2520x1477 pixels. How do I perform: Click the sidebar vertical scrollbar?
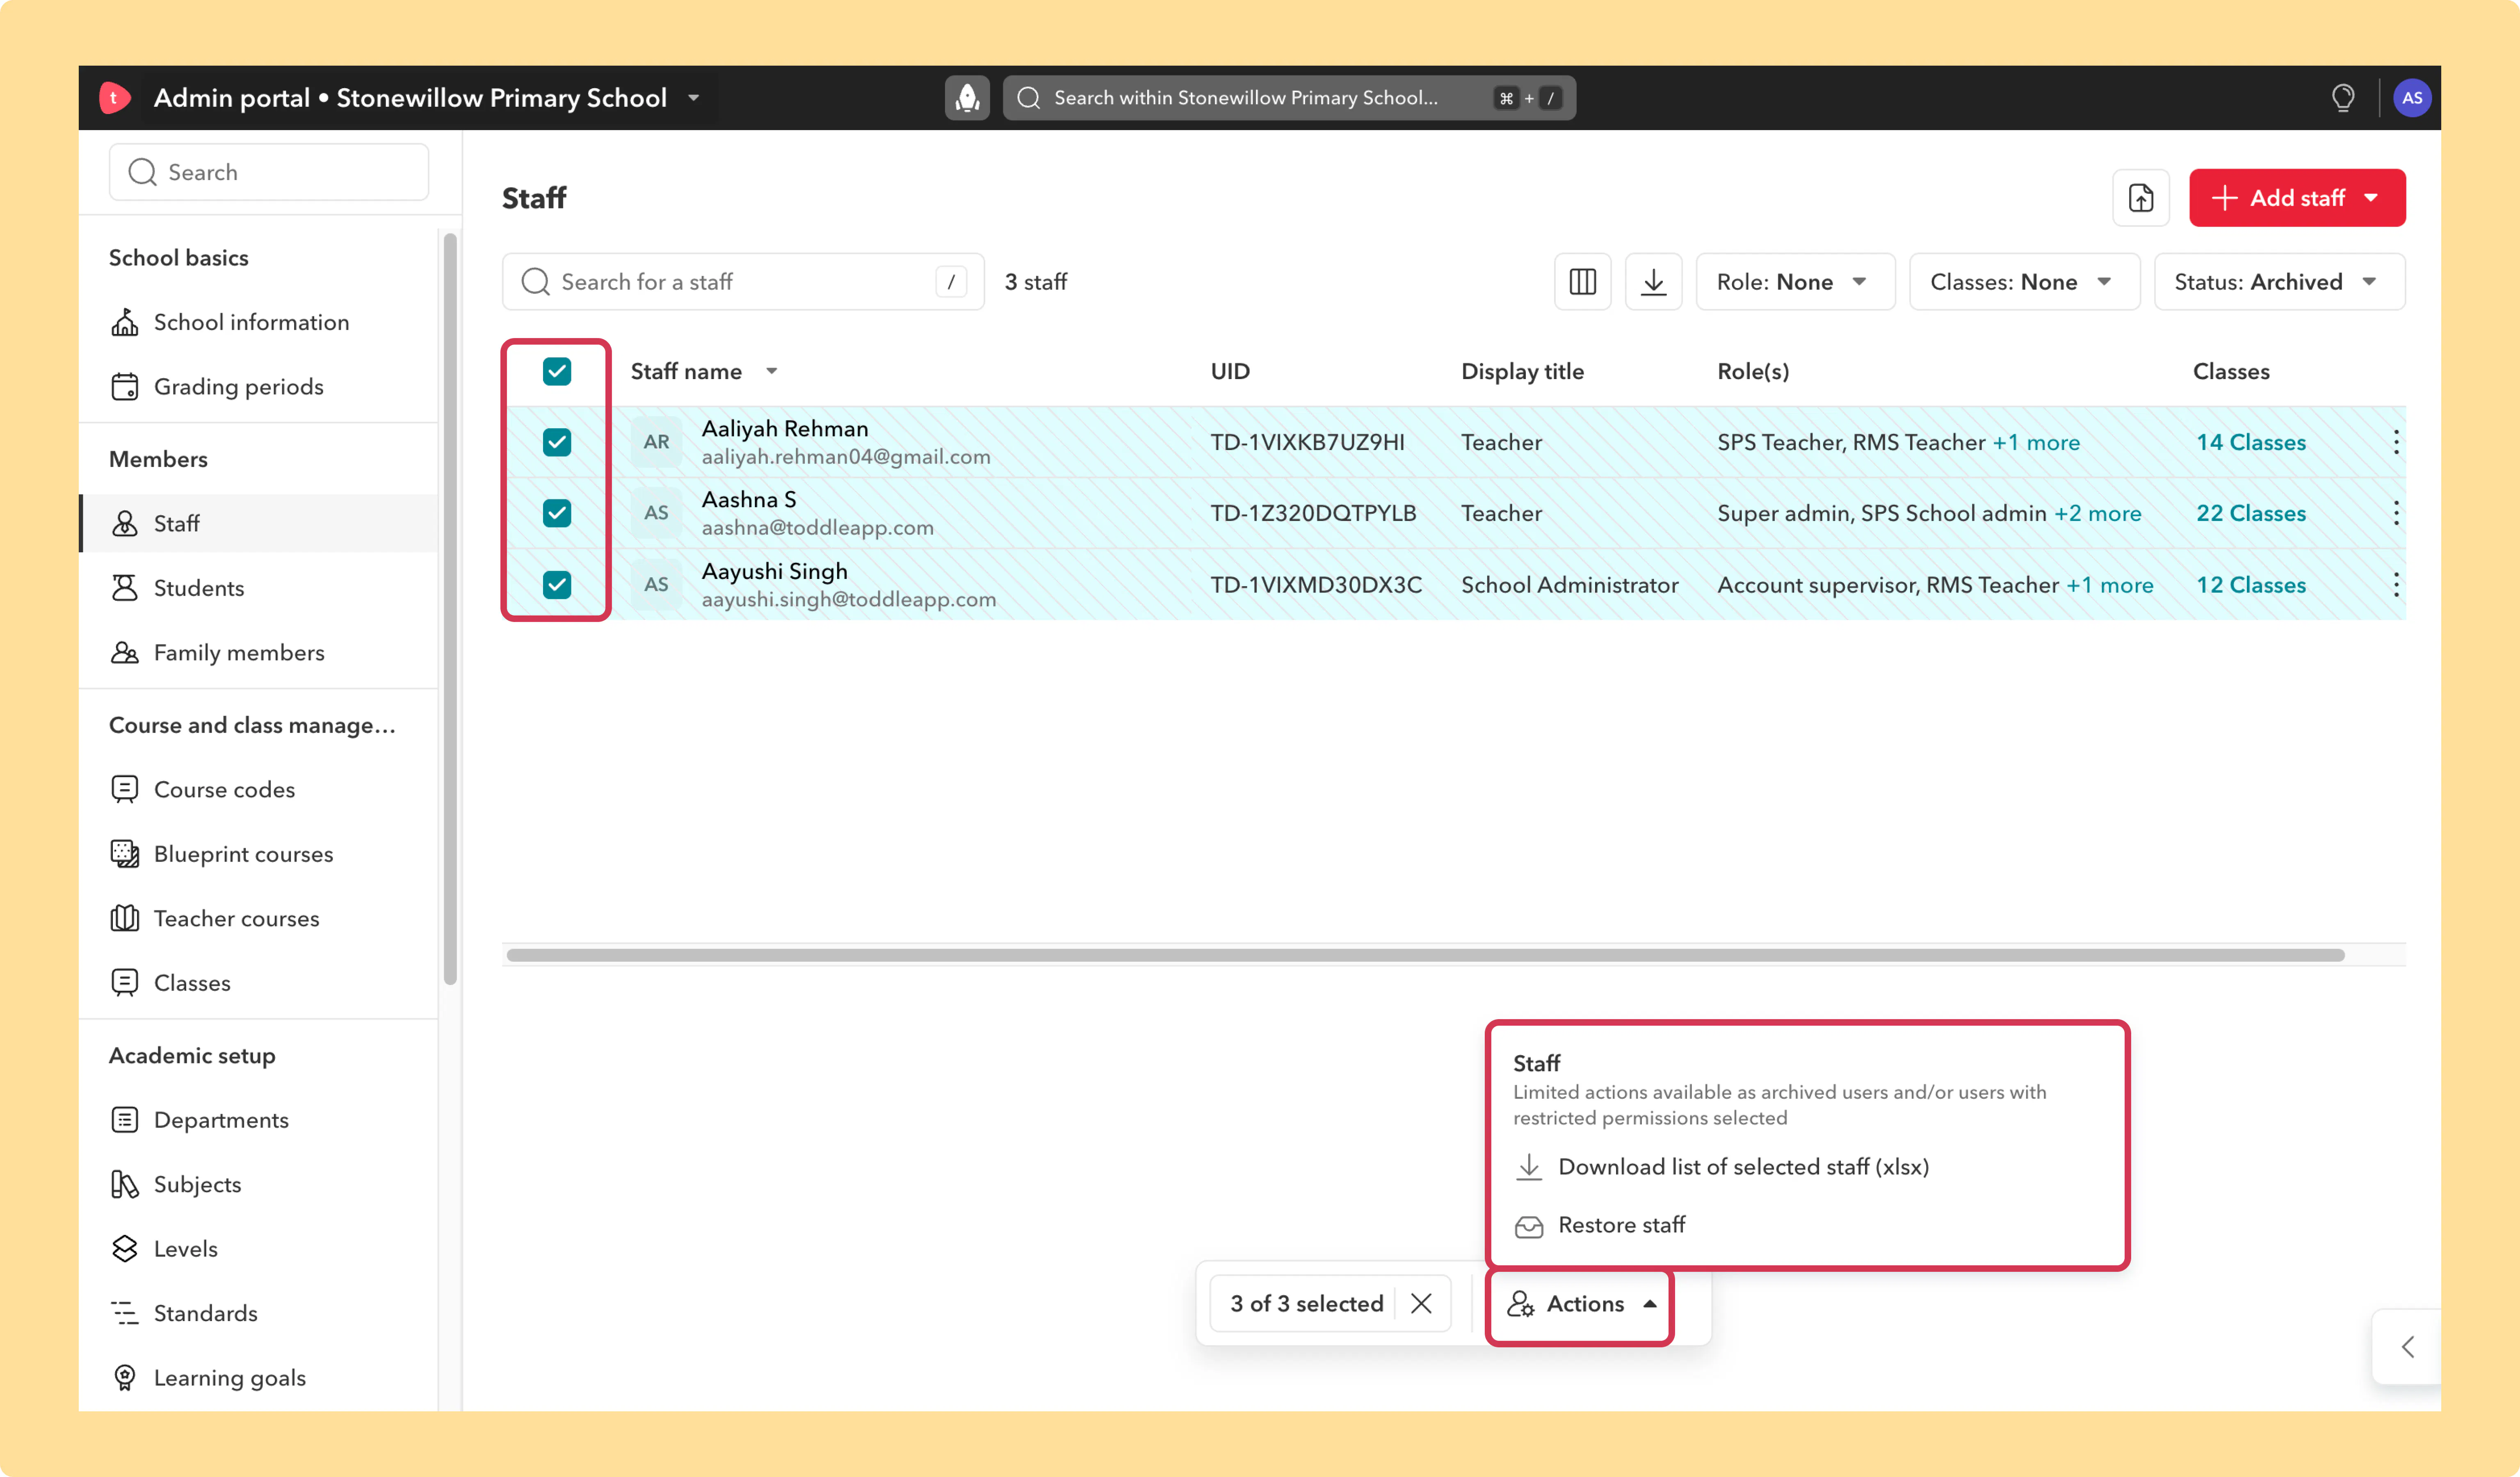[450, 608]
